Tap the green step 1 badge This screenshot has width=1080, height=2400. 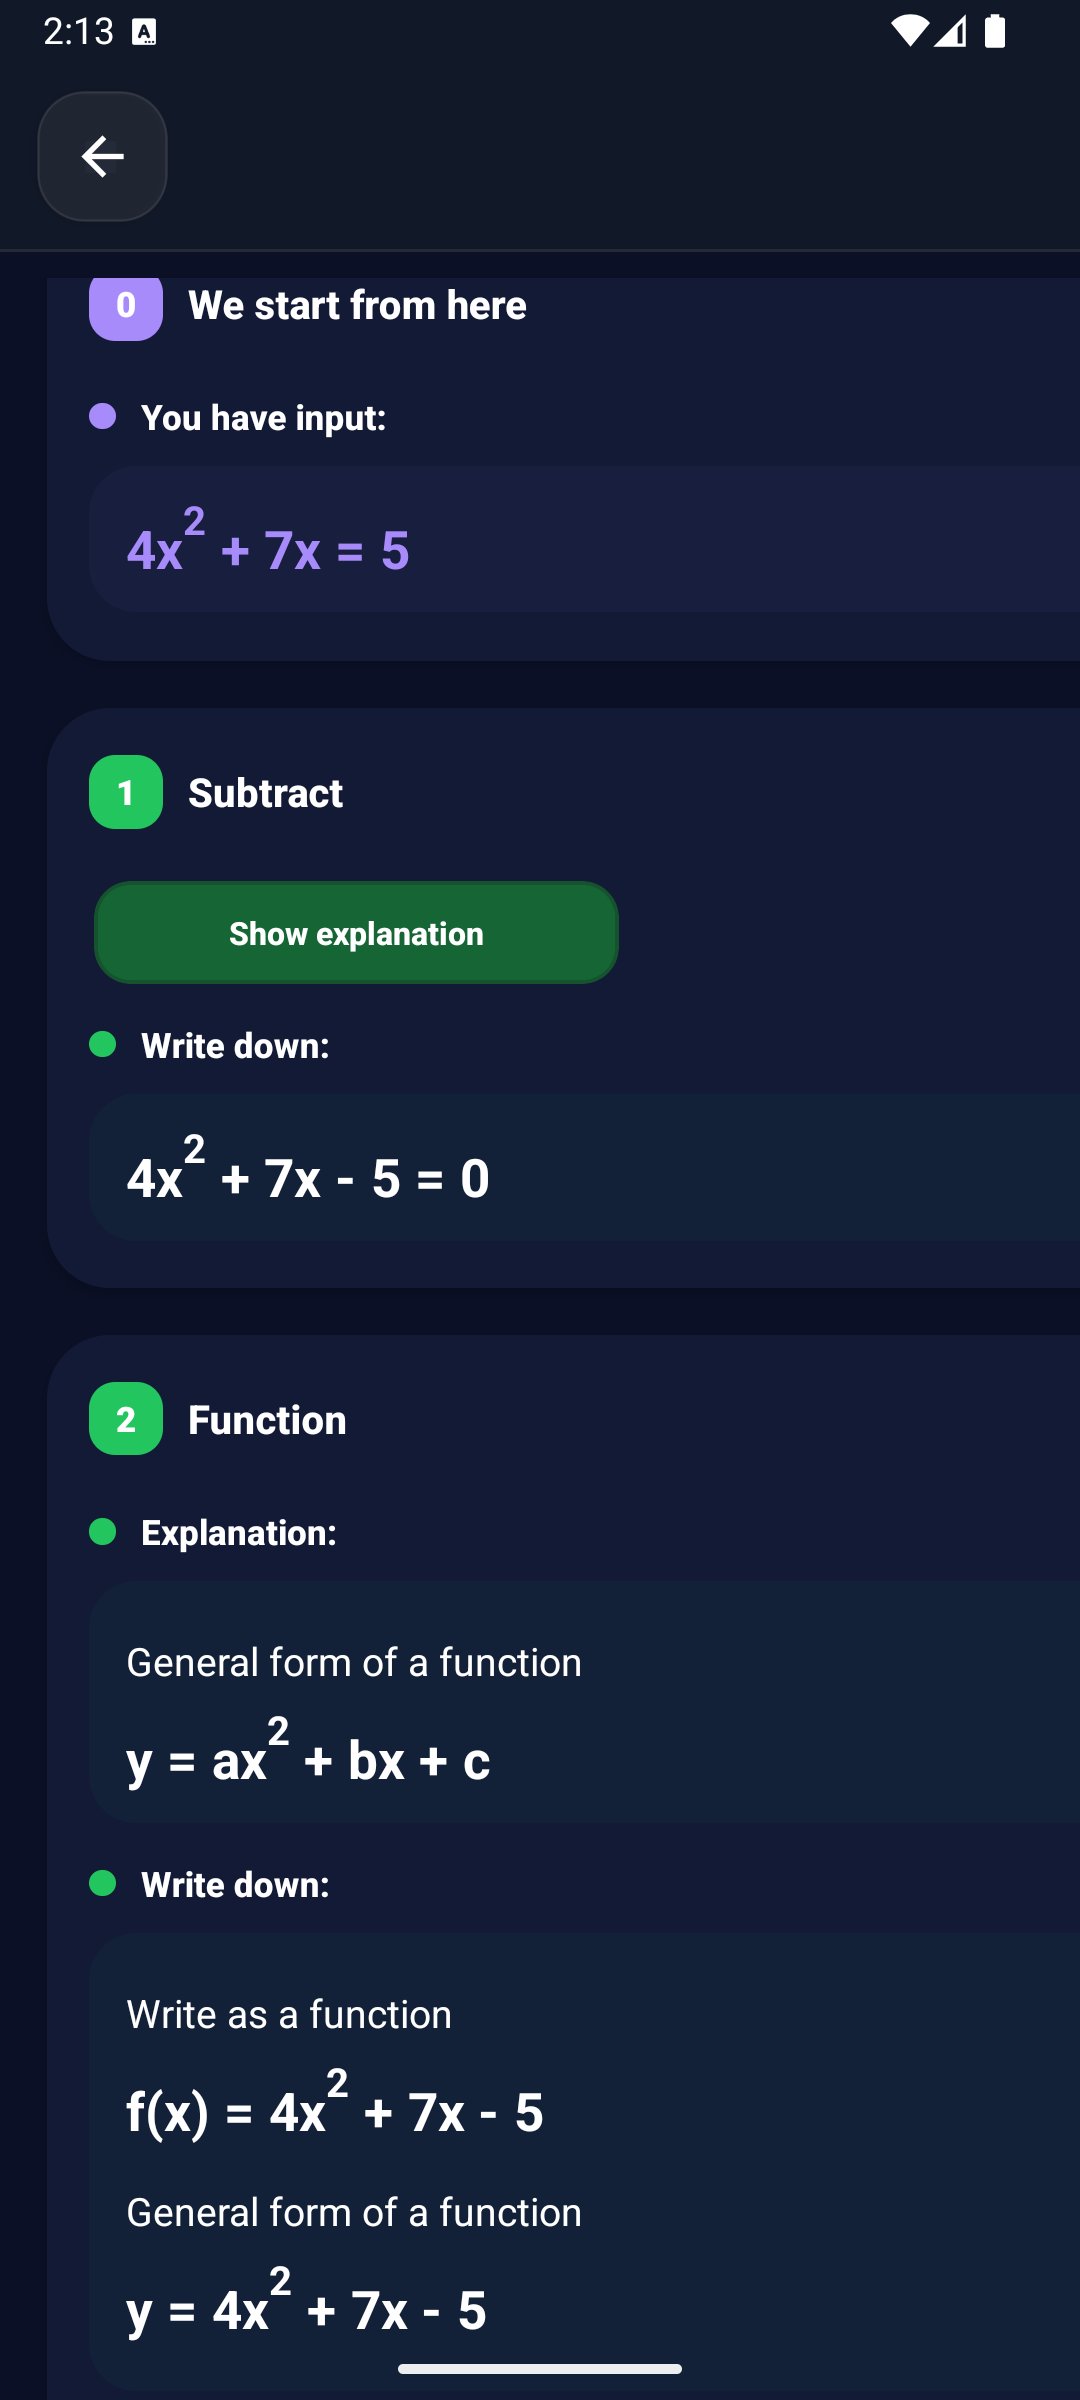[x=126, y=792]
